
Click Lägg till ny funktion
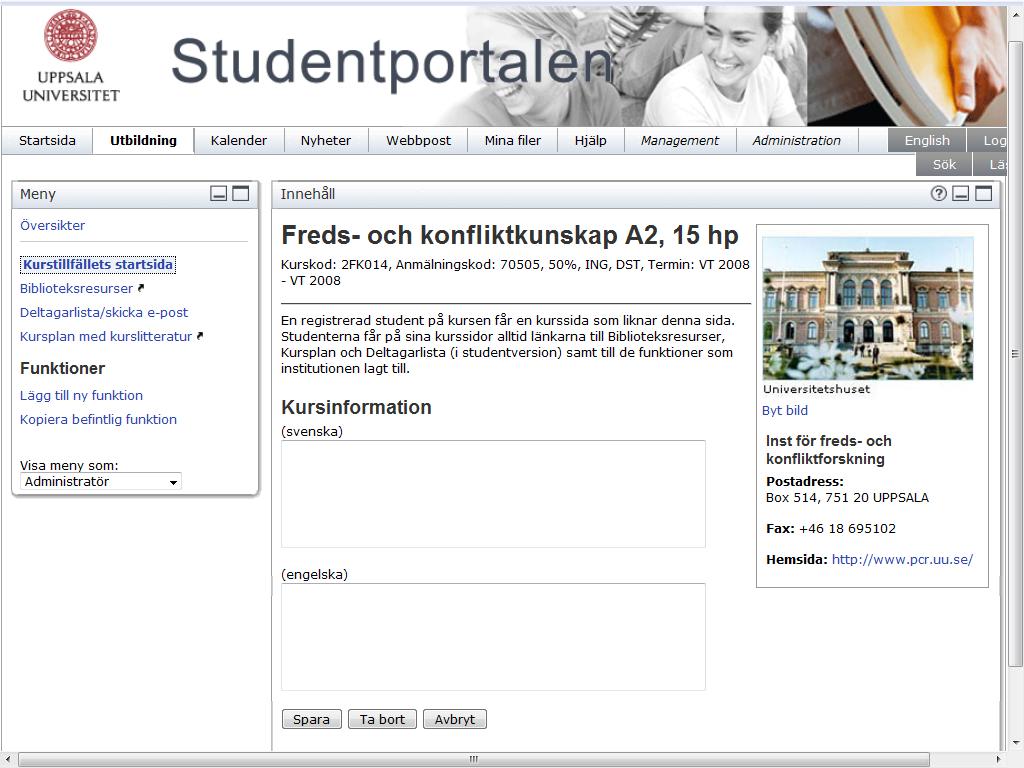(x=81, y=396)
